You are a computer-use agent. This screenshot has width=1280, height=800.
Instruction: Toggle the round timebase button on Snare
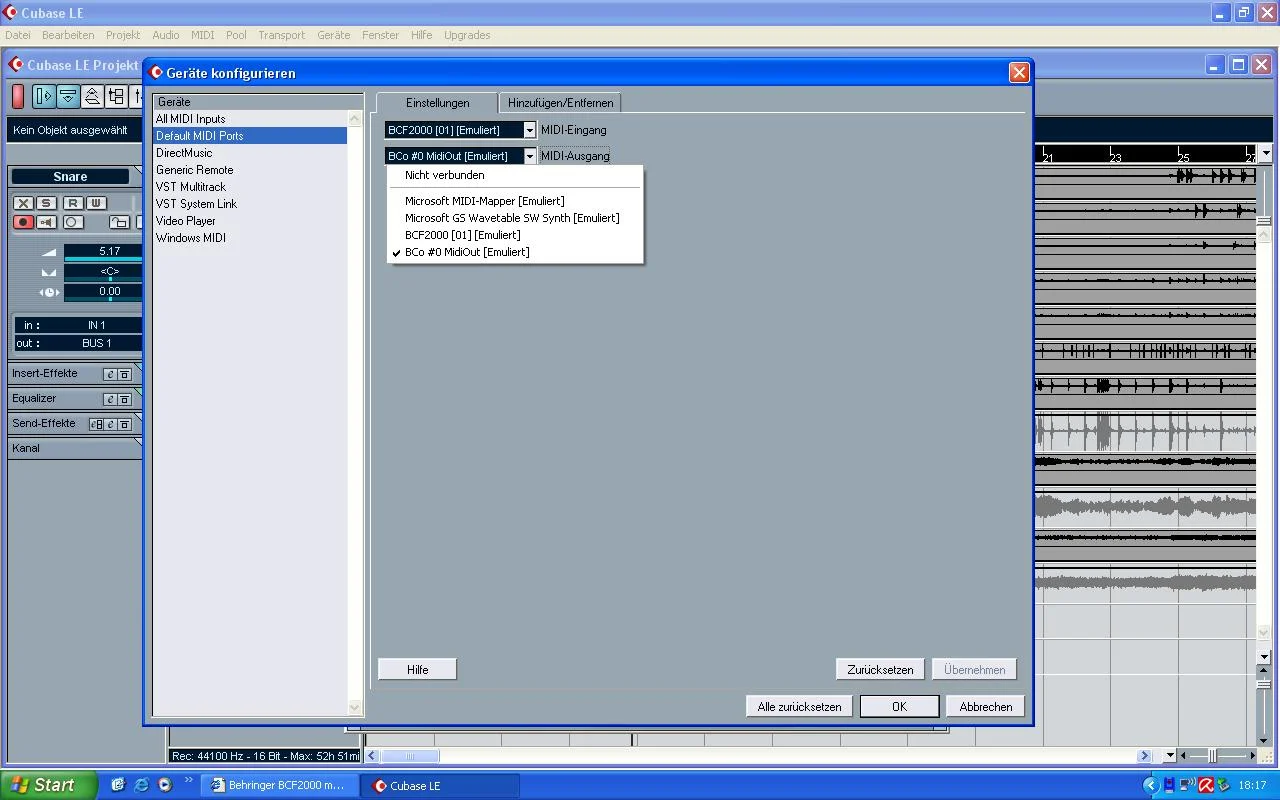click(x=73, y=222)
